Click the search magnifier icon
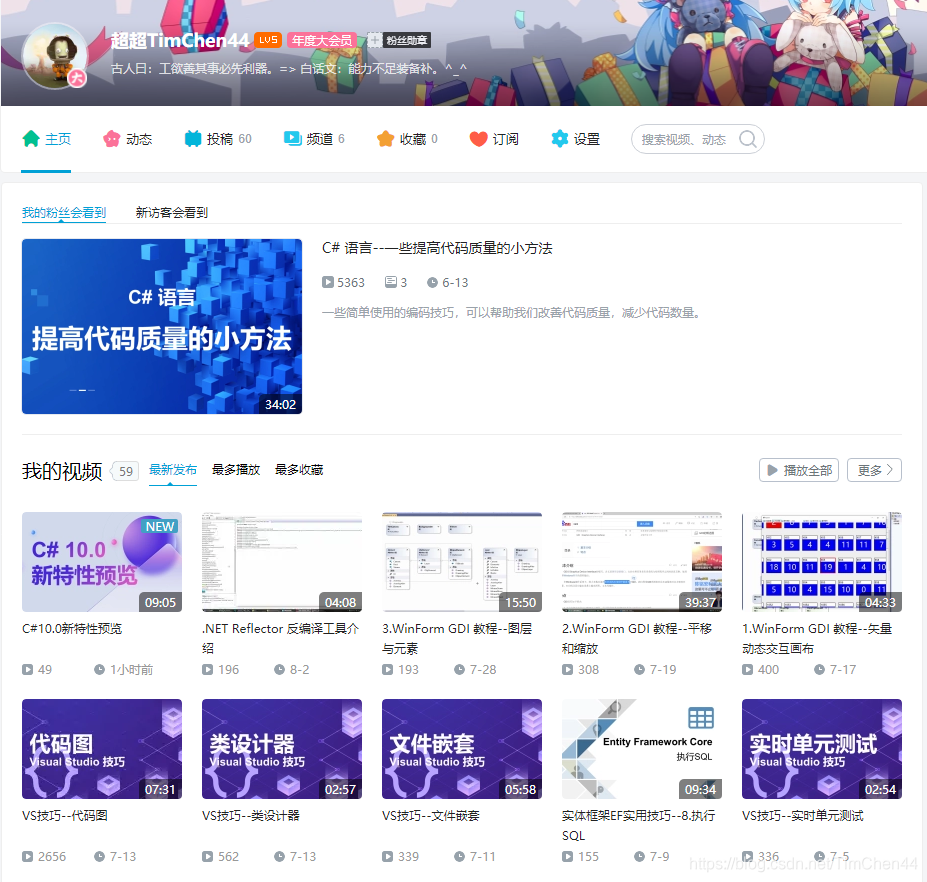 pos(747,139)
